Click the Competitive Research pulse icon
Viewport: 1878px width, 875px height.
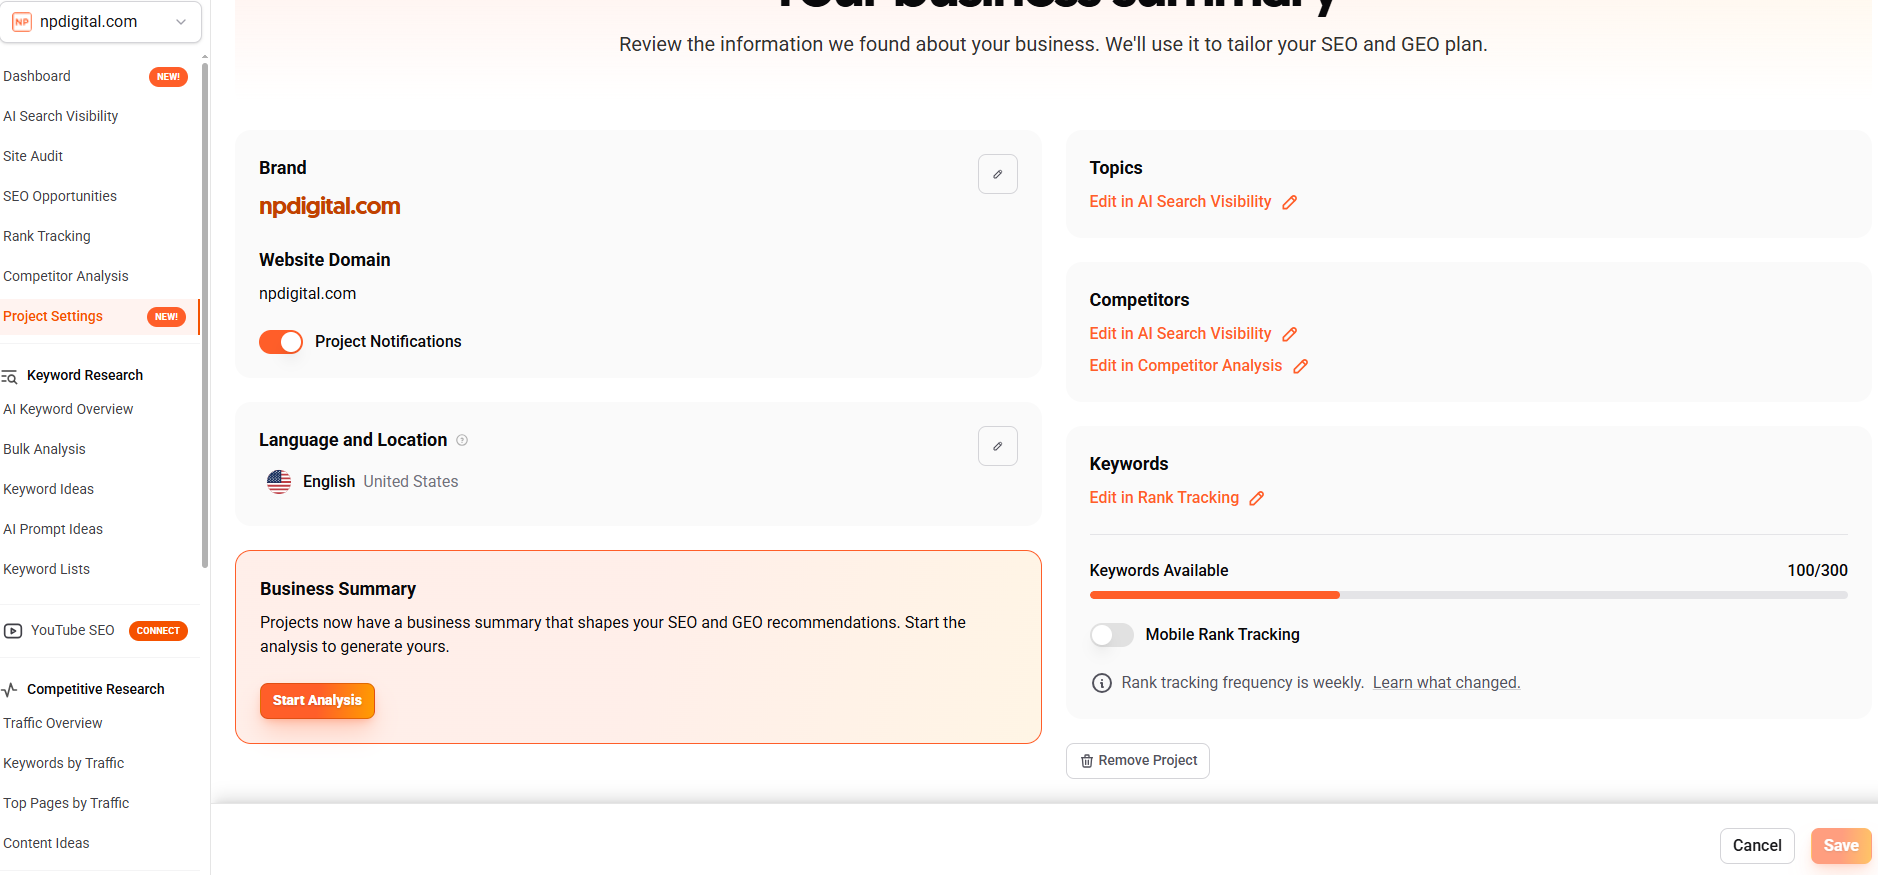[10, 690]
